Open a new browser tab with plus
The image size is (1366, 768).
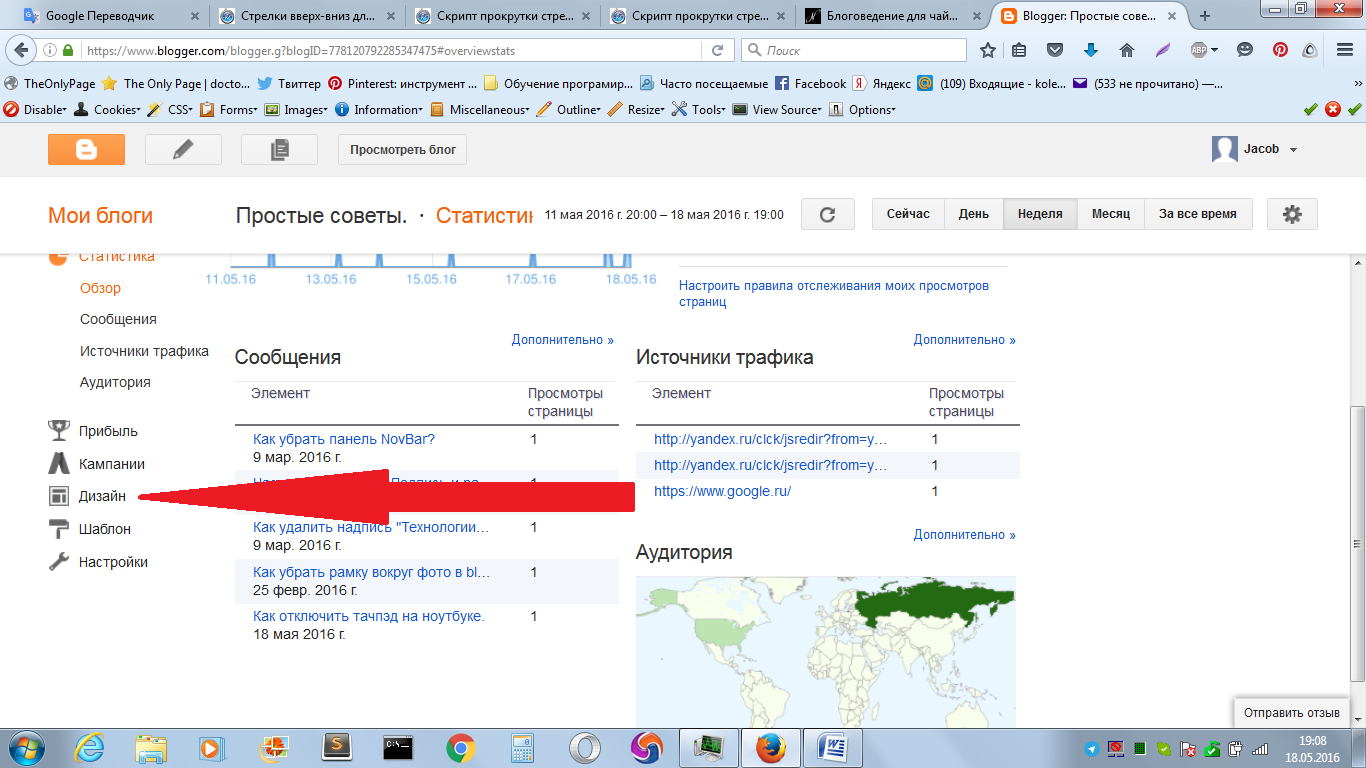coord(1205,16)
